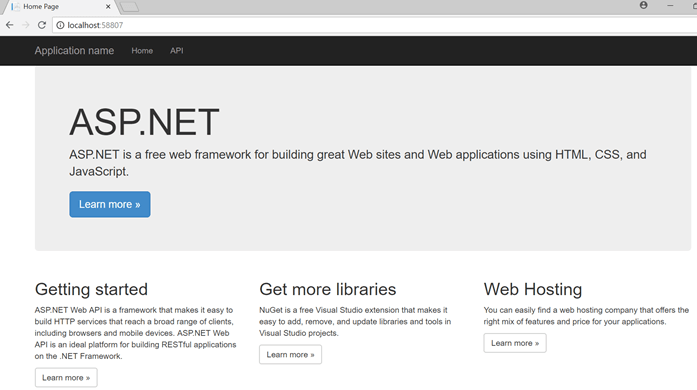The width and height of the screenshot is (697, 390).
Task: Click the paragraph starting 'You can easily find'
Action: point(586,316)
